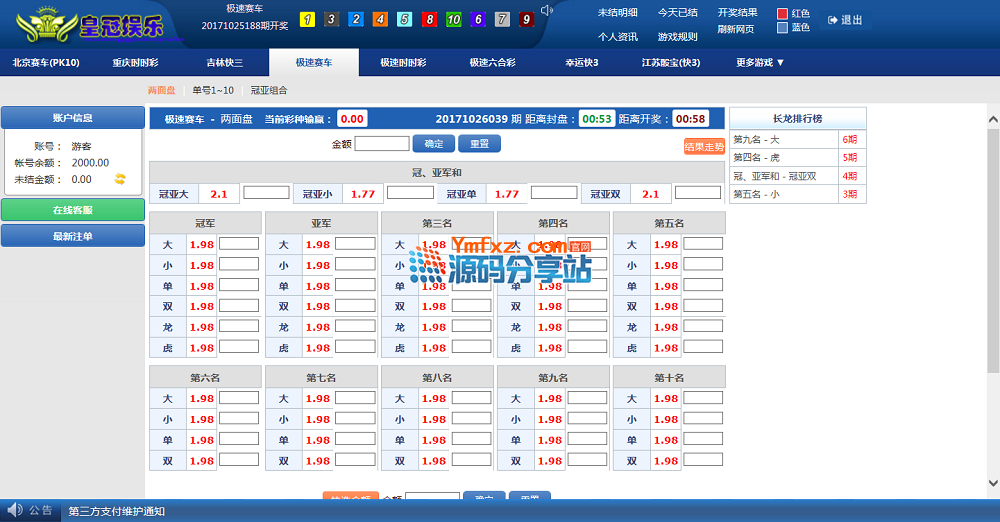The image size is (1000, 522).
Task: Open the 开奖结果 link
Action: [737, 13]
